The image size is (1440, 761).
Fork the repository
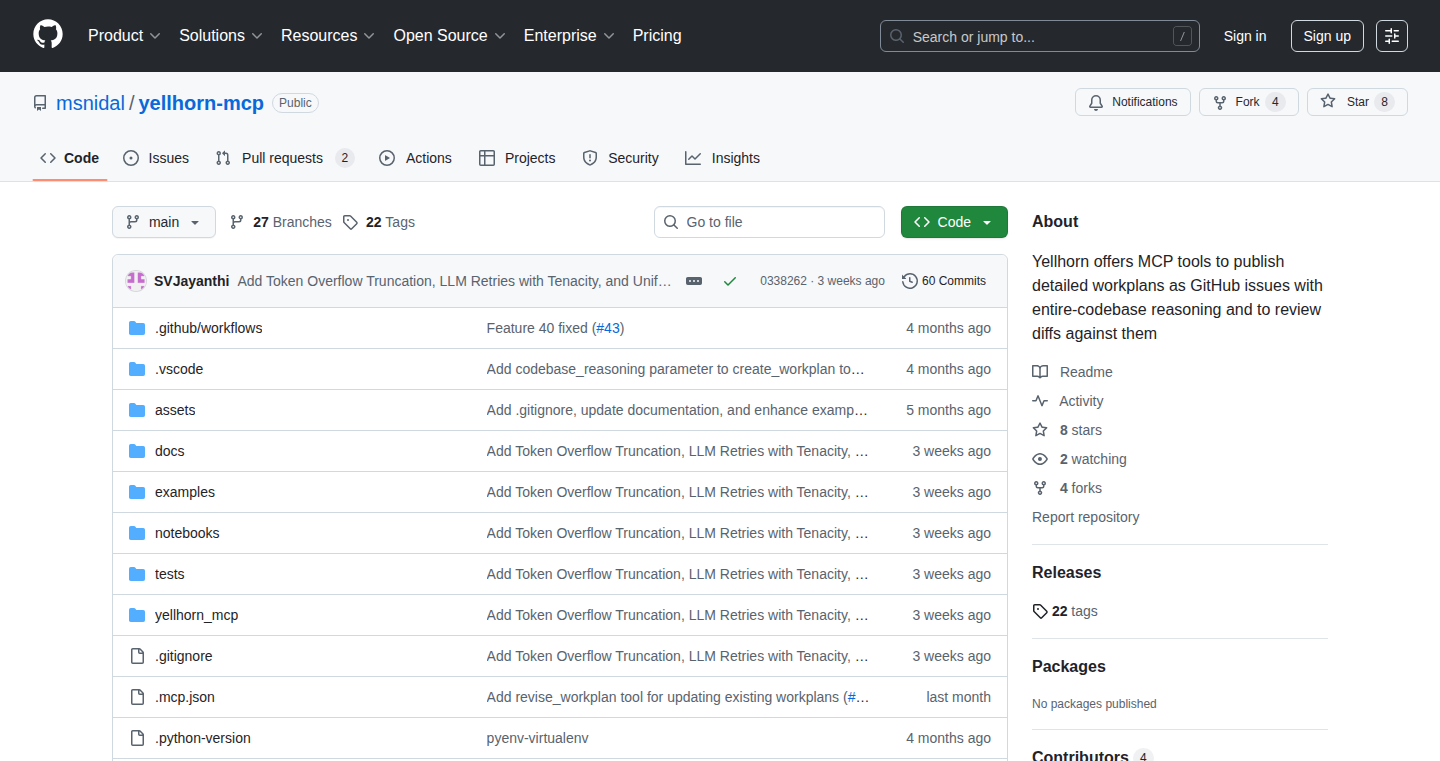(x=1249, y=102)
